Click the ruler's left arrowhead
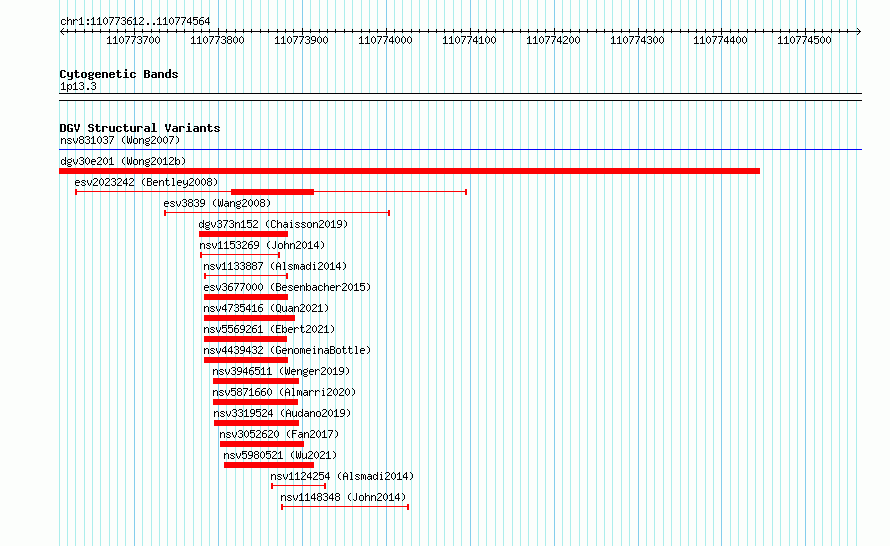 tap(62, 31)
